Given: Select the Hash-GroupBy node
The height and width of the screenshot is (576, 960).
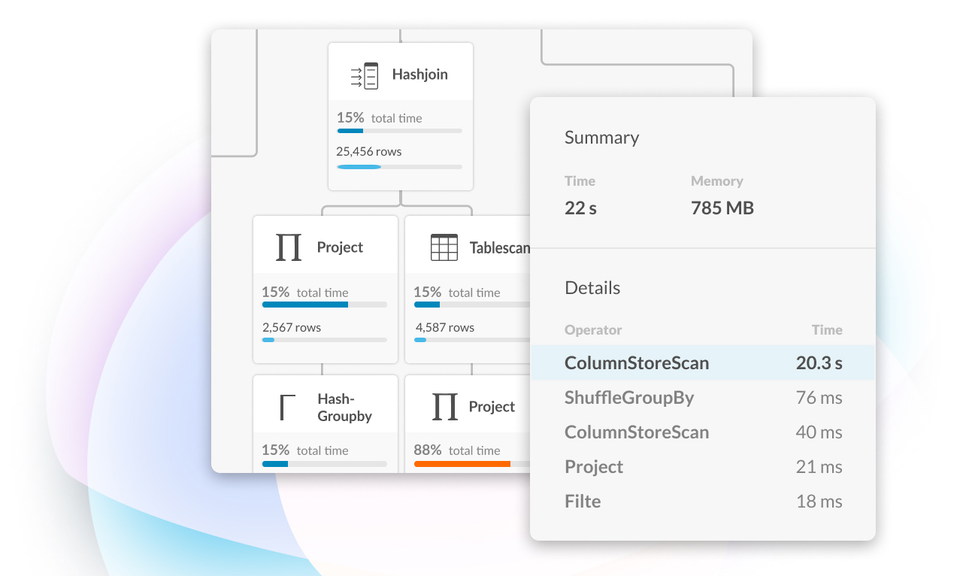Looking at the screenshot, I should (x=325, y=420).
